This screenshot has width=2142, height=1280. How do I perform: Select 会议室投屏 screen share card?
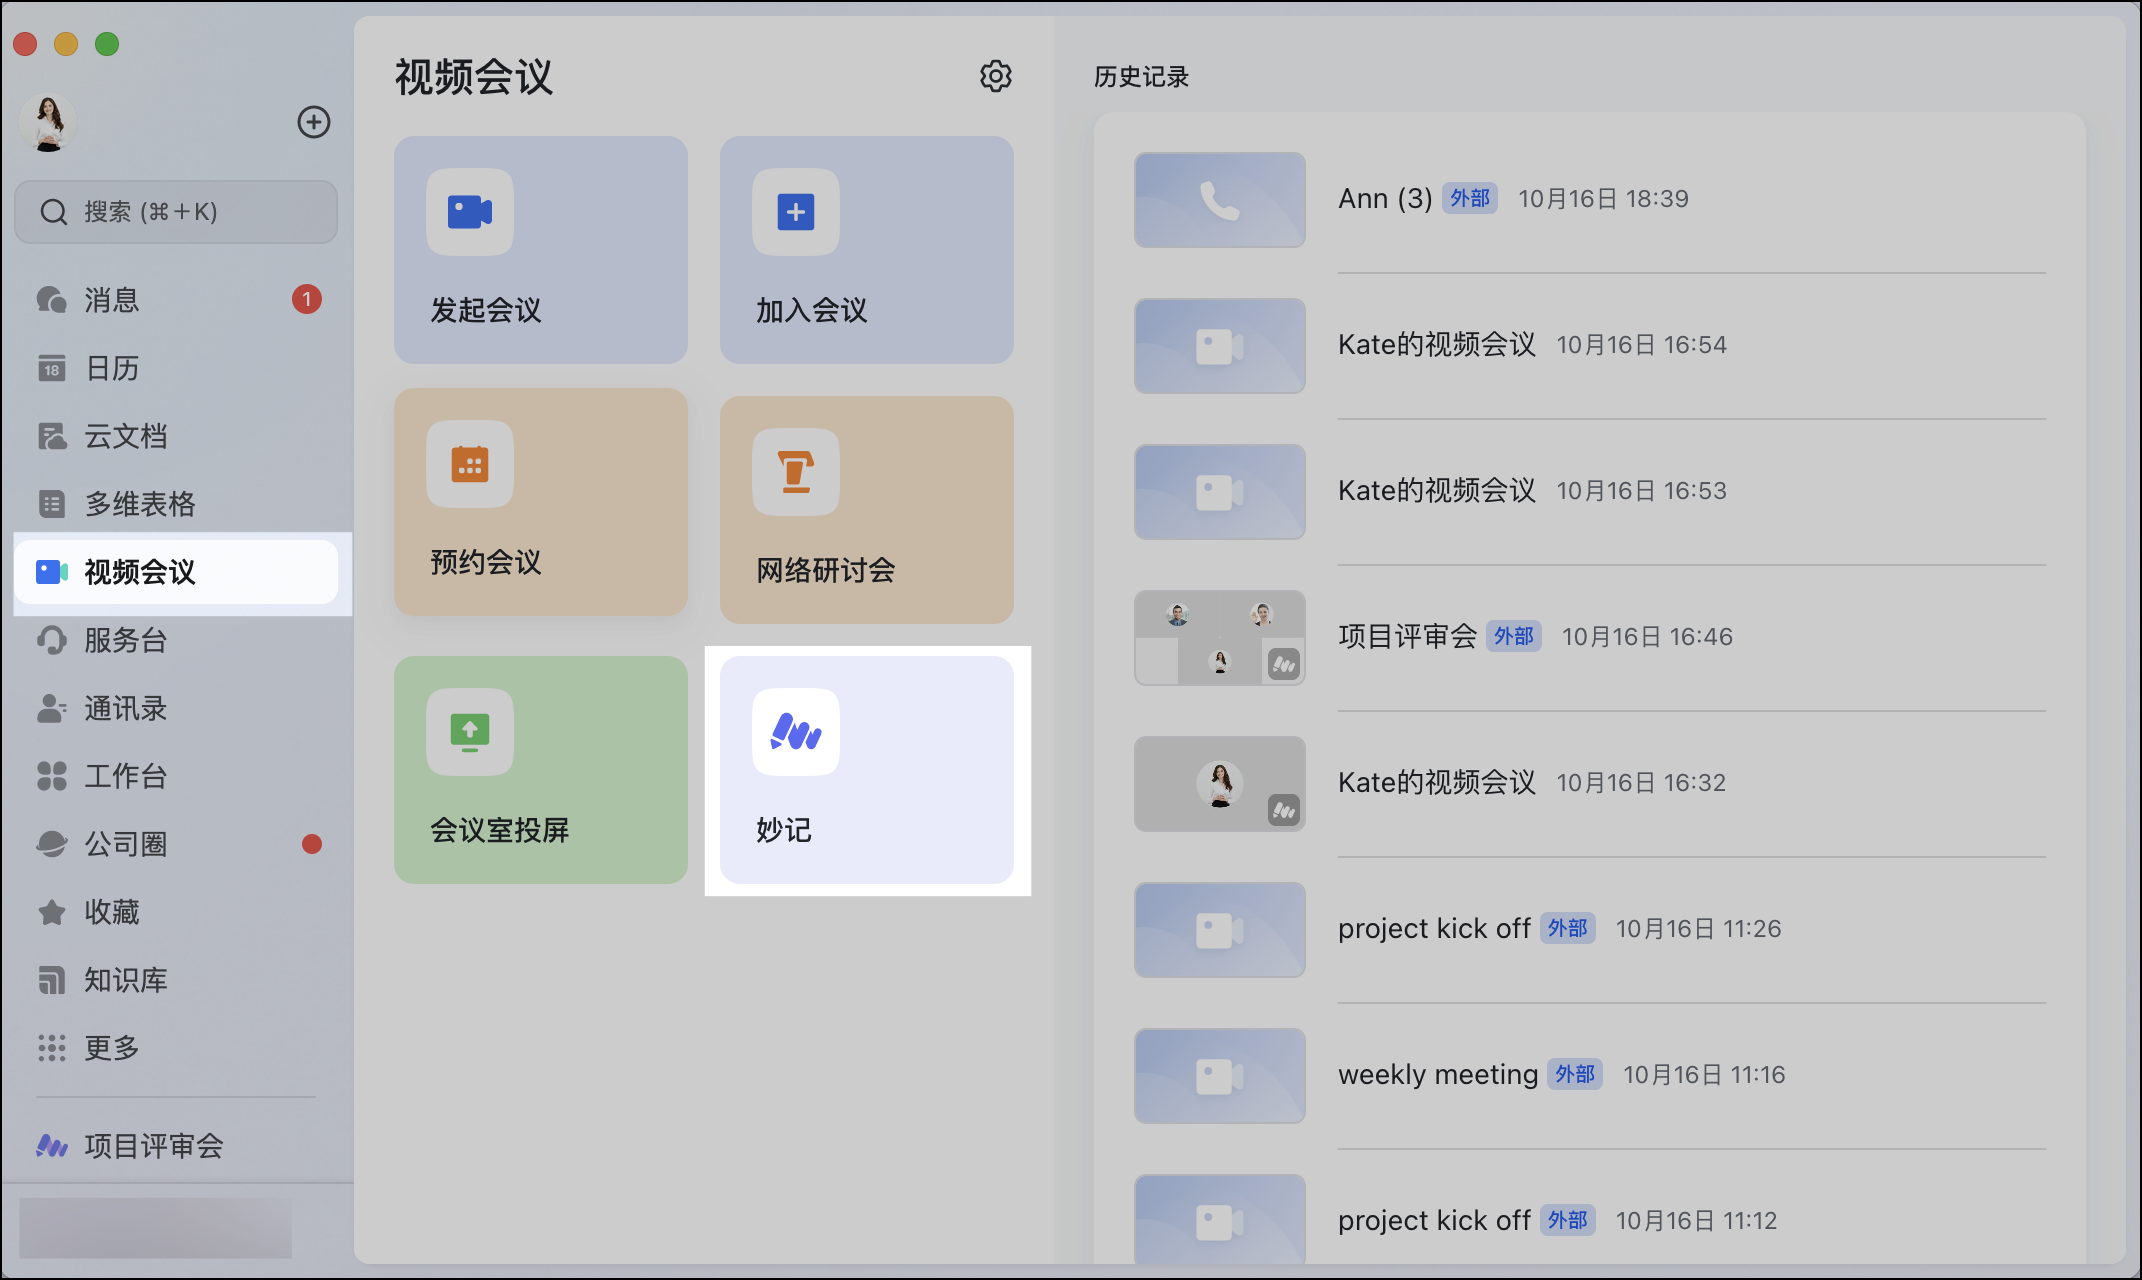(x=540, y=770)
